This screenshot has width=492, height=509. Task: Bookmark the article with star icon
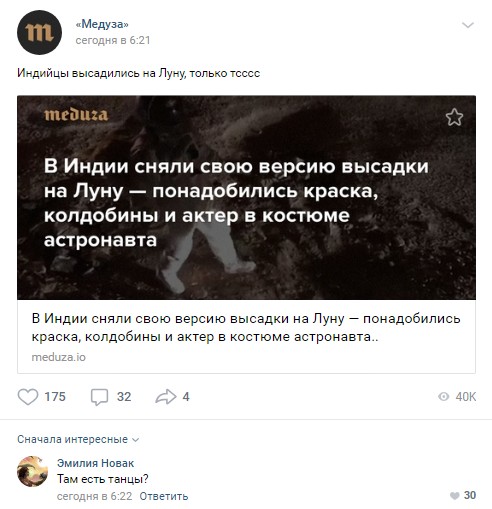(454, 117)
